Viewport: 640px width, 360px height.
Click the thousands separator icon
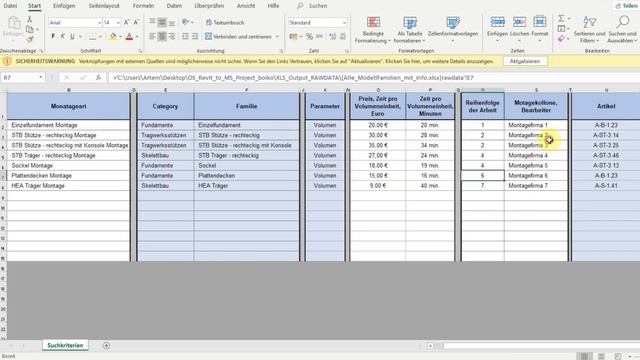[x=319, y=36]
